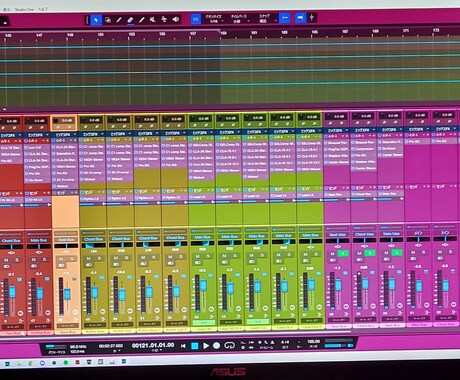Open De-Esser insert on red Melo Bus channel

pyautogui.click(x=37, y=180)
